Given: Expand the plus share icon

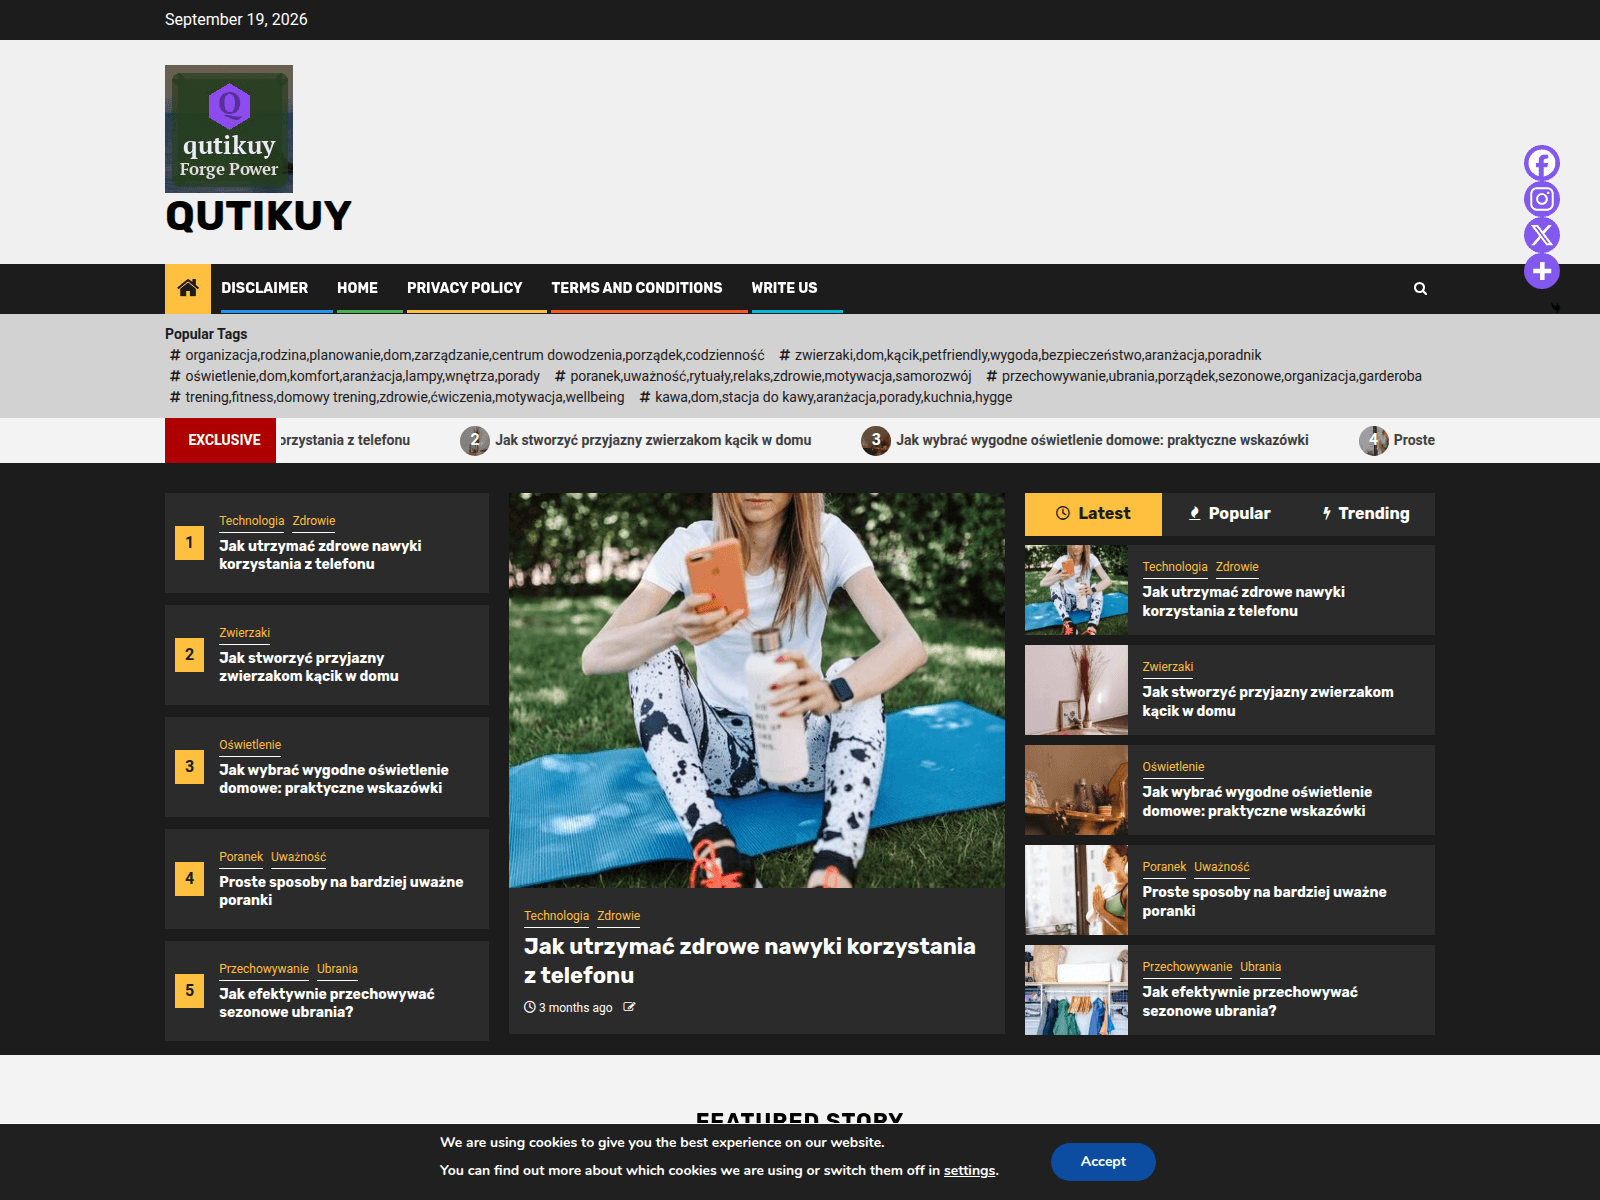Looking at the screenshot, I should (x=1541, y=271).
